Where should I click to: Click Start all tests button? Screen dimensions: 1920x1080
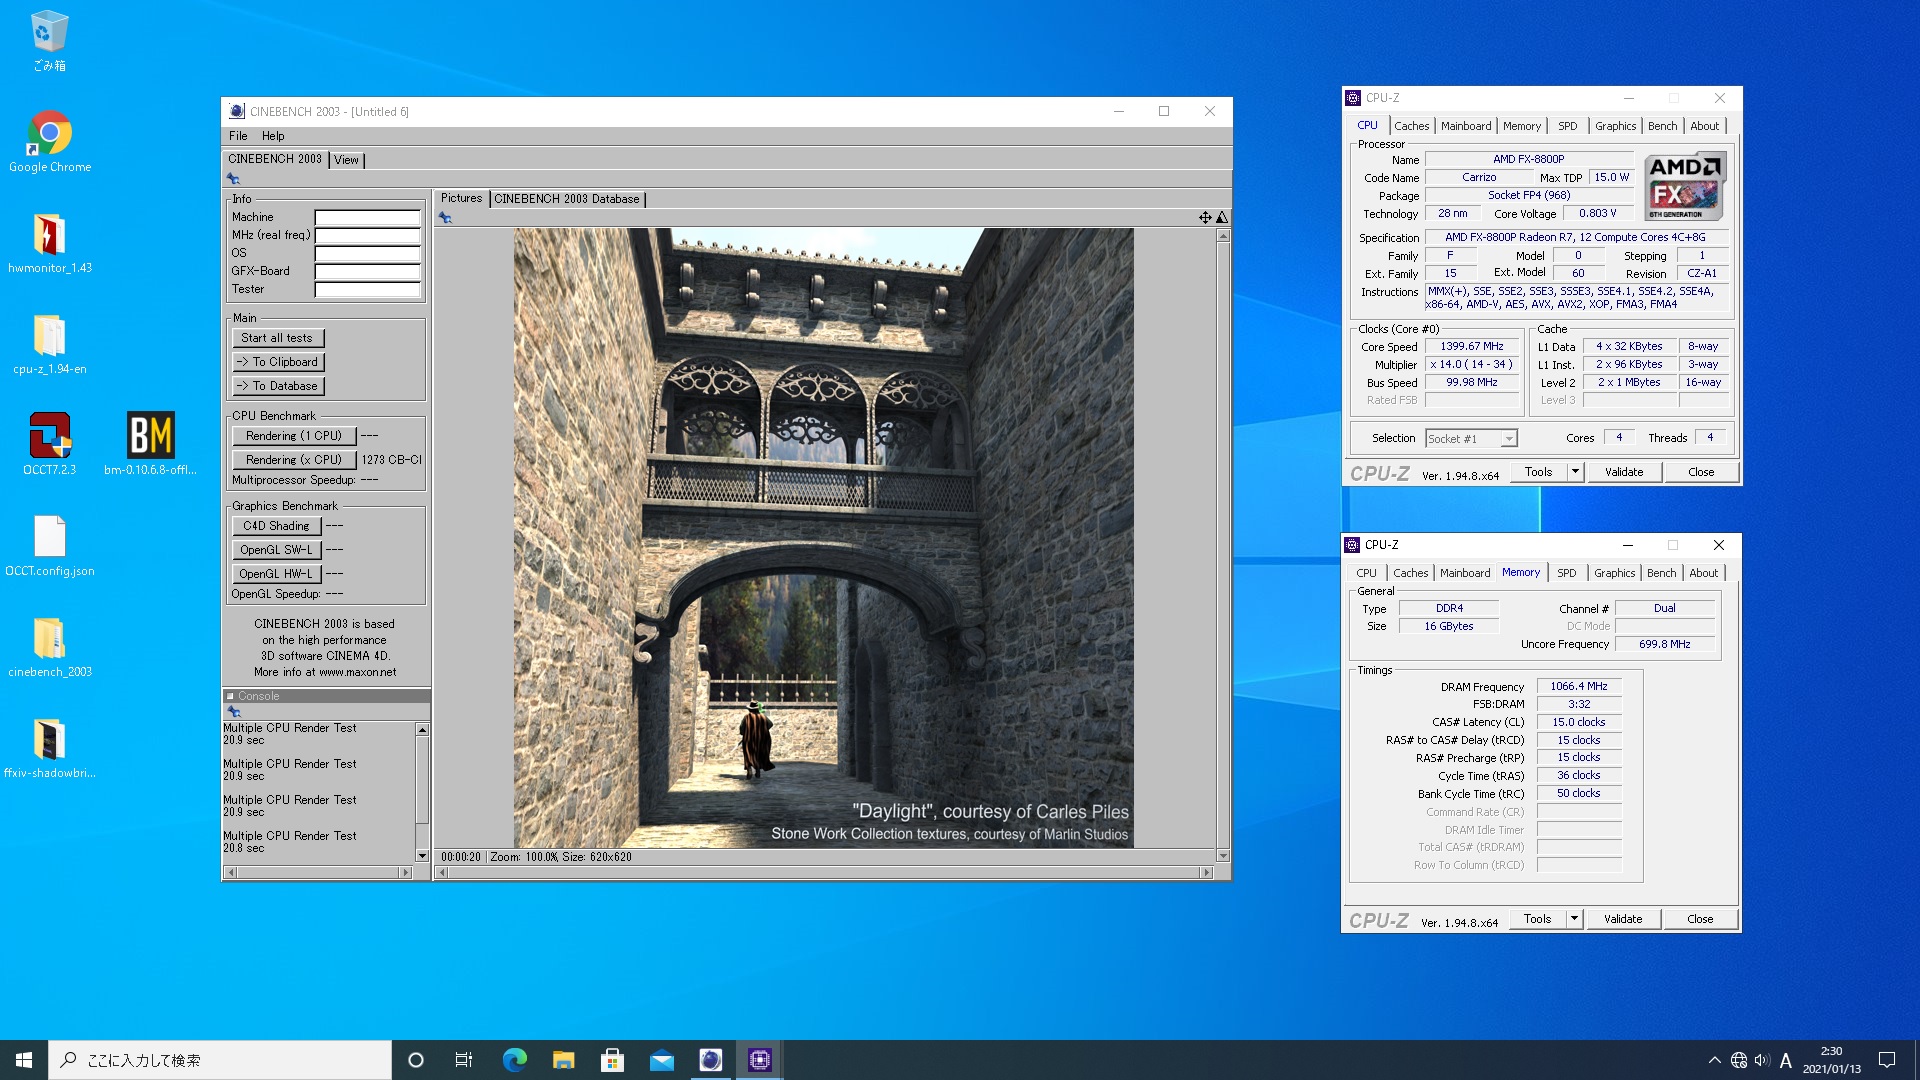[x=277, y=338]
